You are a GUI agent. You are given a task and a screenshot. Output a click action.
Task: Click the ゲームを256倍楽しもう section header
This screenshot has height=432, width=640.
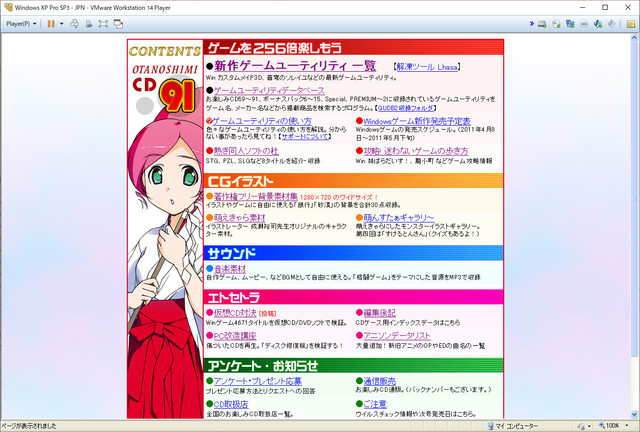[x=353, y=48]
